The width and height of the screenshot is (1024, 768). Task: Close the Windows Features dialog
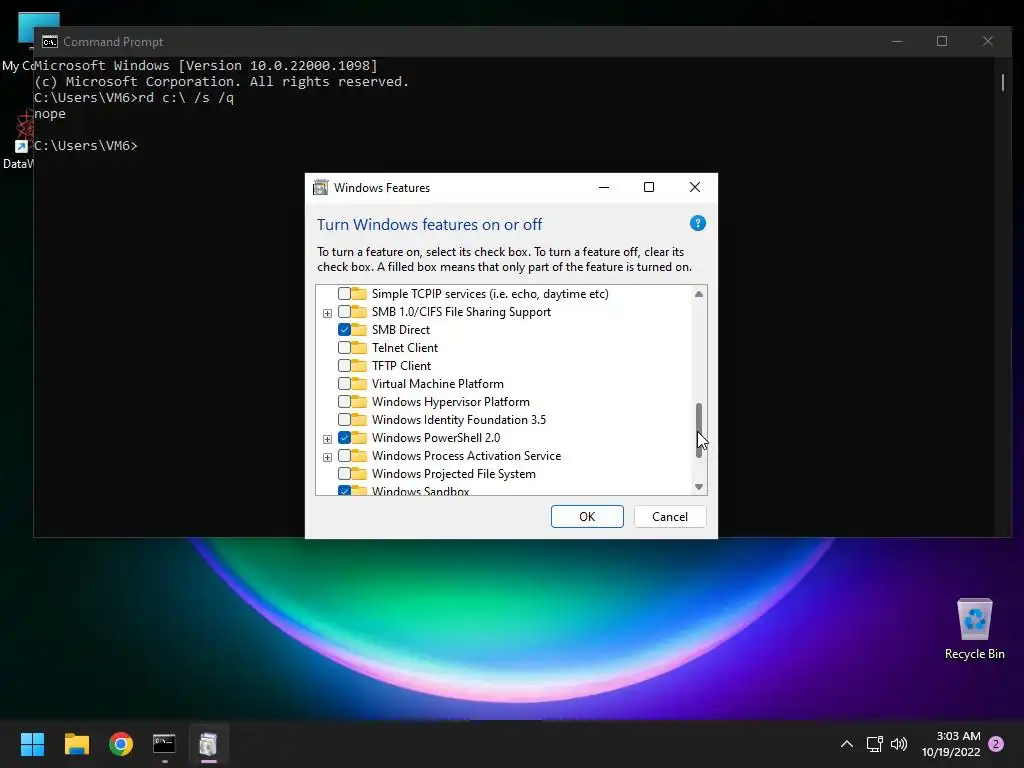click(695, 187)
